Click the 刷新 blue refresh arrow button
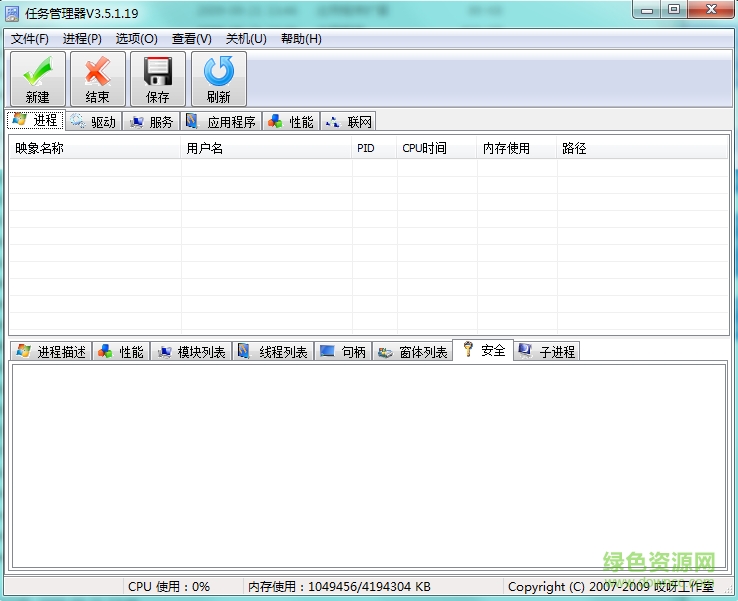Image resolution: width=738 pixels, height=601 pixels. pyautogui.click(x=218, y=79)
